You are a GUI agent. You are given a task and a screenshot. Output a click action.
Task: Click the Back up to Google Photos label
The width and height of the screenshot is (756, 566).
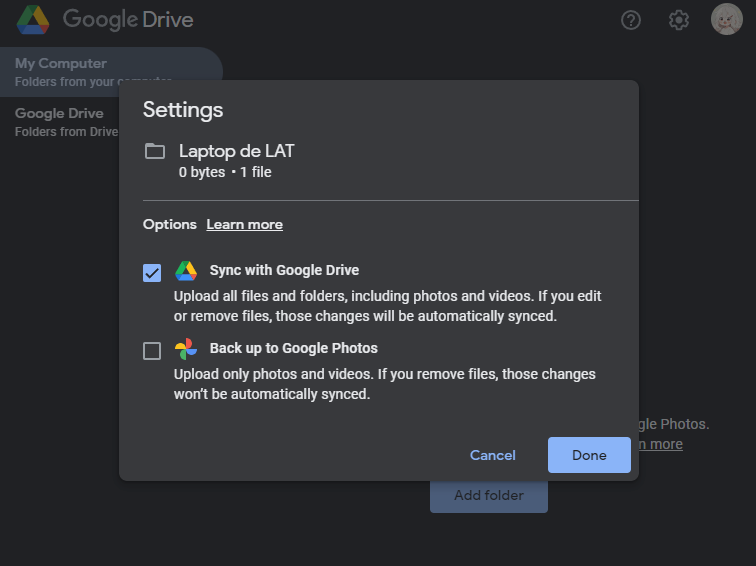[x=293, y=349]
